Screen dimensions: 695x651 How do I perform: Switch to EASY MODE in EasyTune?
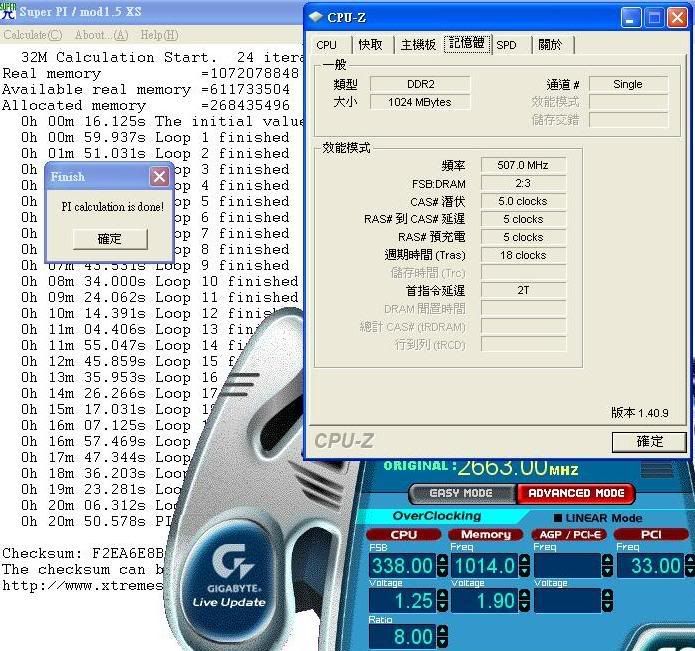(x=462, y=493)
